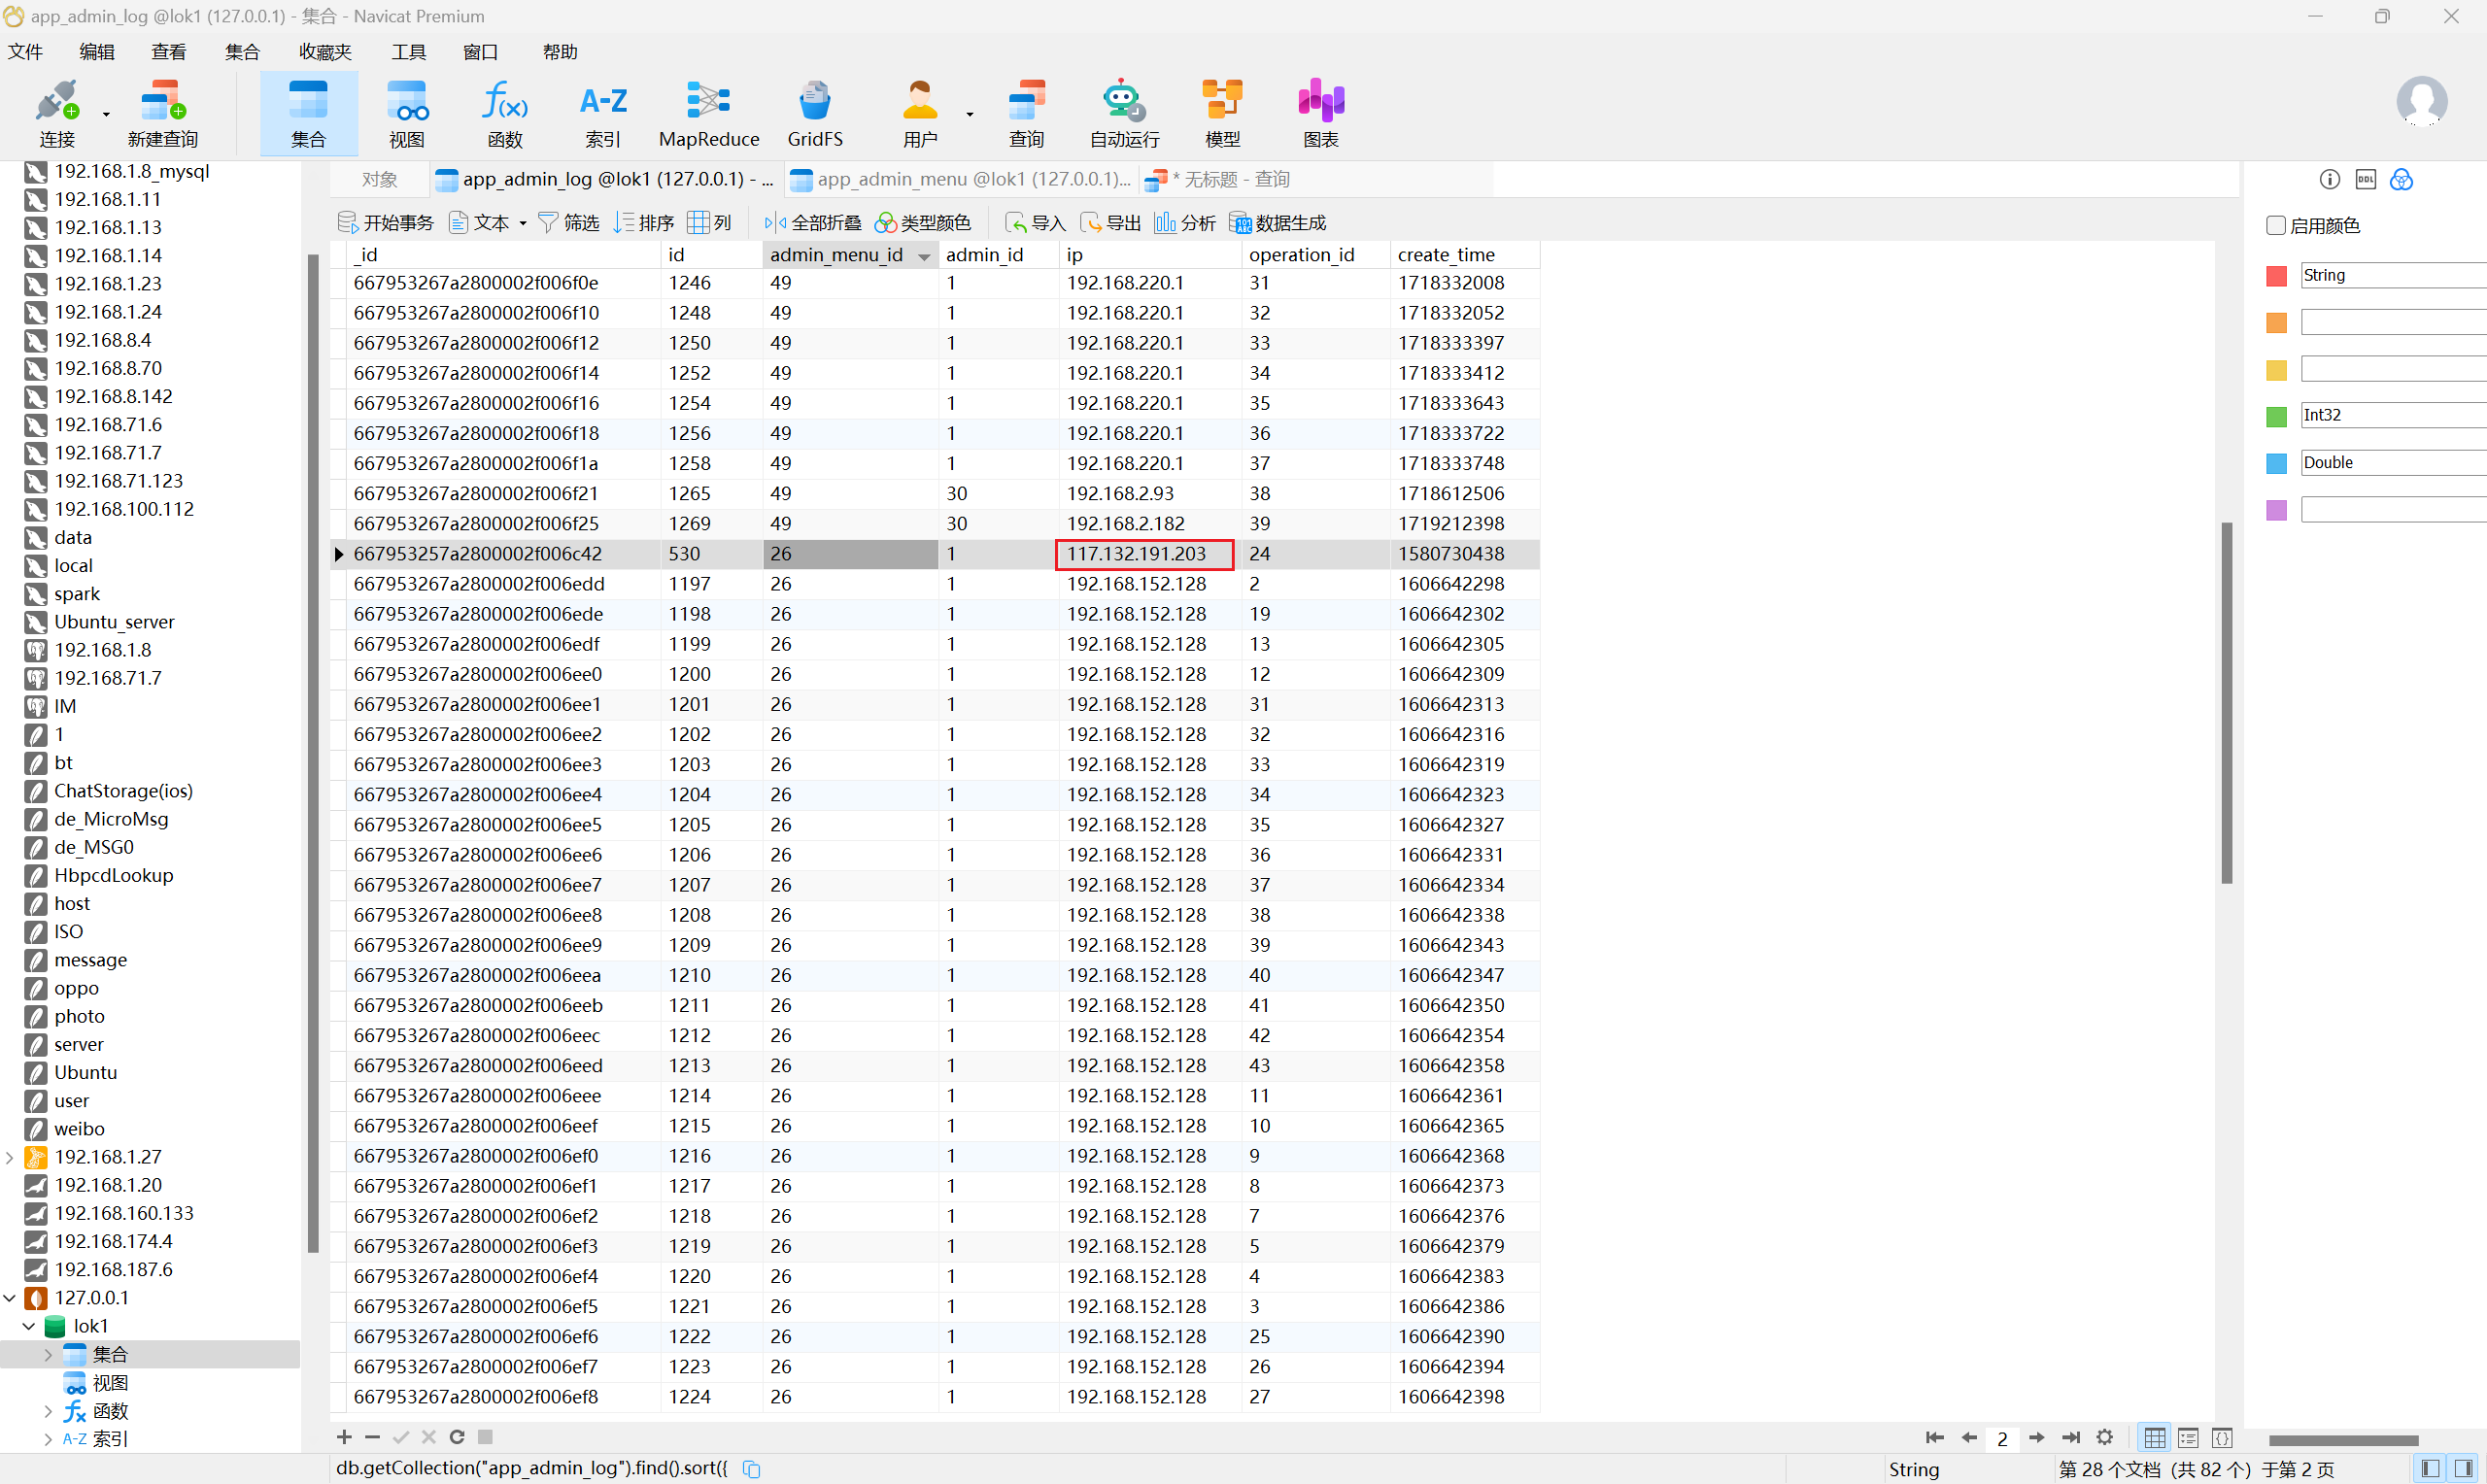
Task: Open the 视图 views toolbar icon
Action: pyautogui.click(x=407, y=113)
